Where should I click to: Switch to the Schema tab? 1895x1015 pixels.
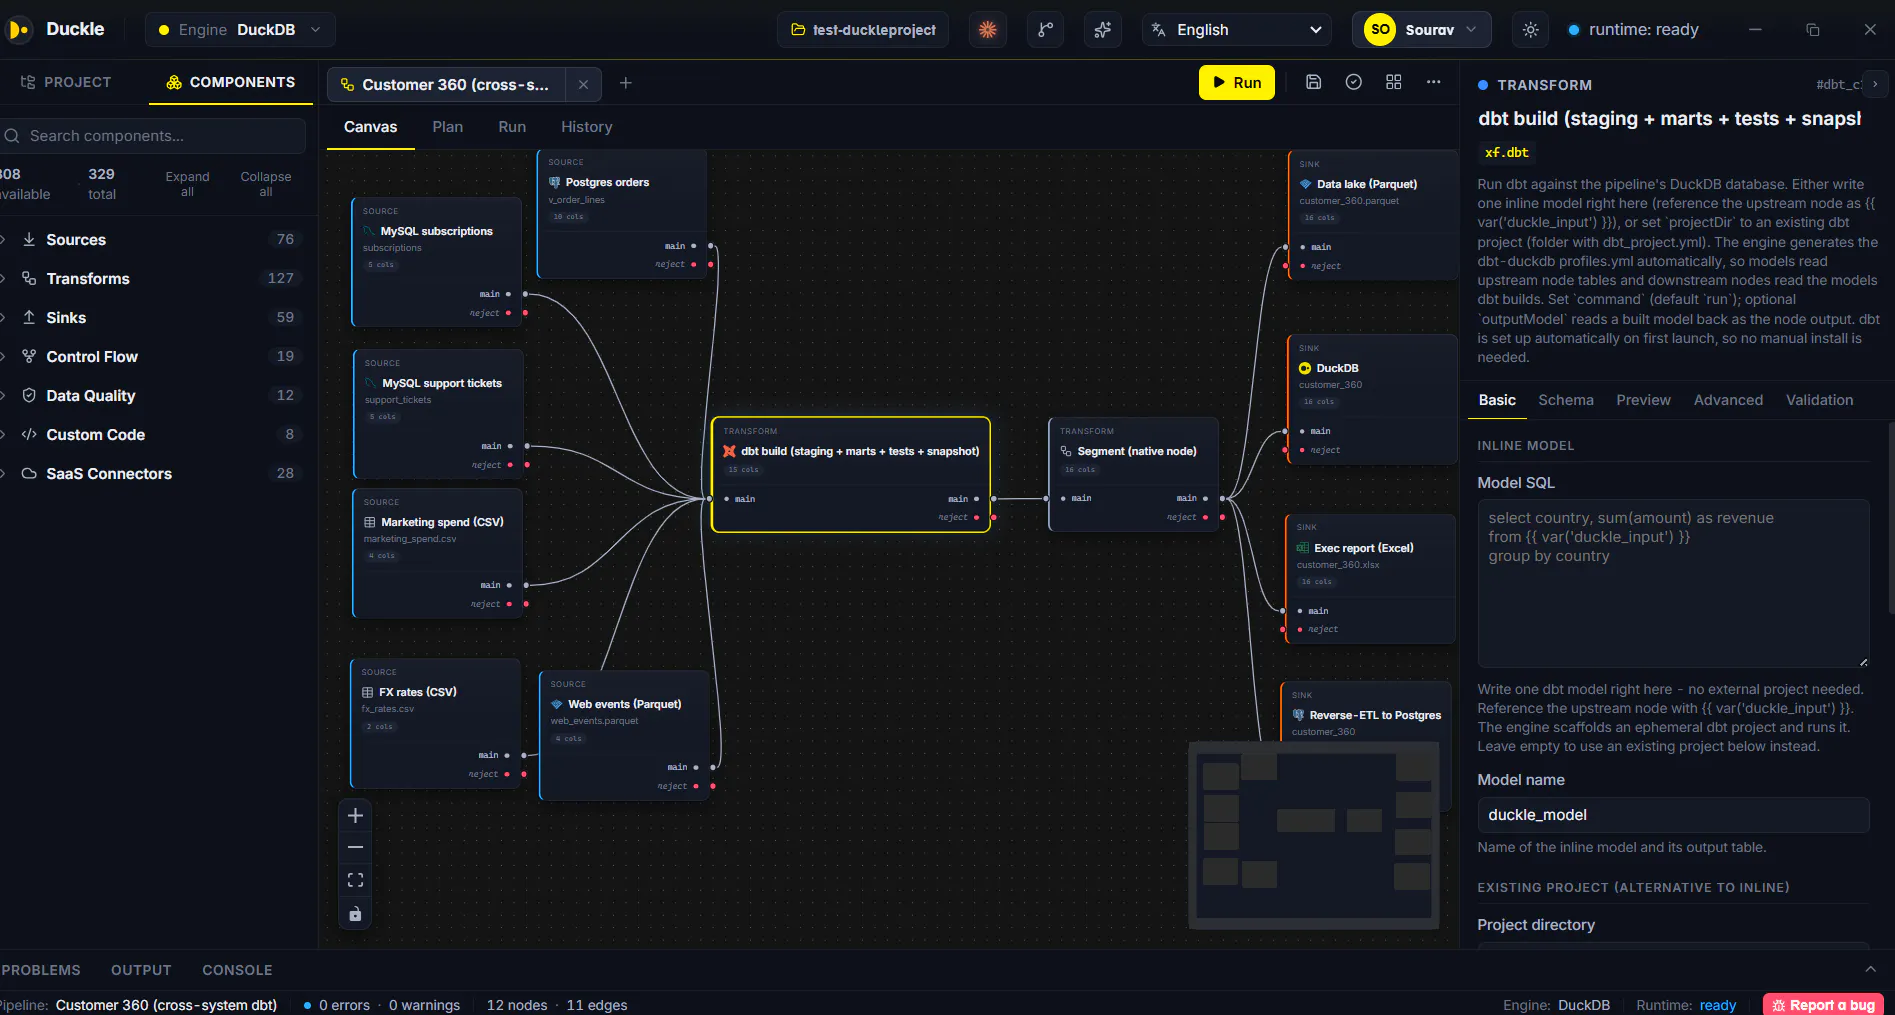tap(1566, 400)
